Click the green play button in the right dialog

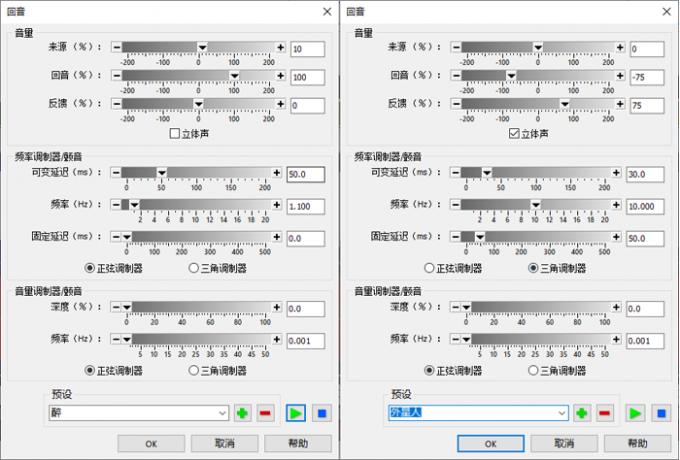tap(635, 413)
